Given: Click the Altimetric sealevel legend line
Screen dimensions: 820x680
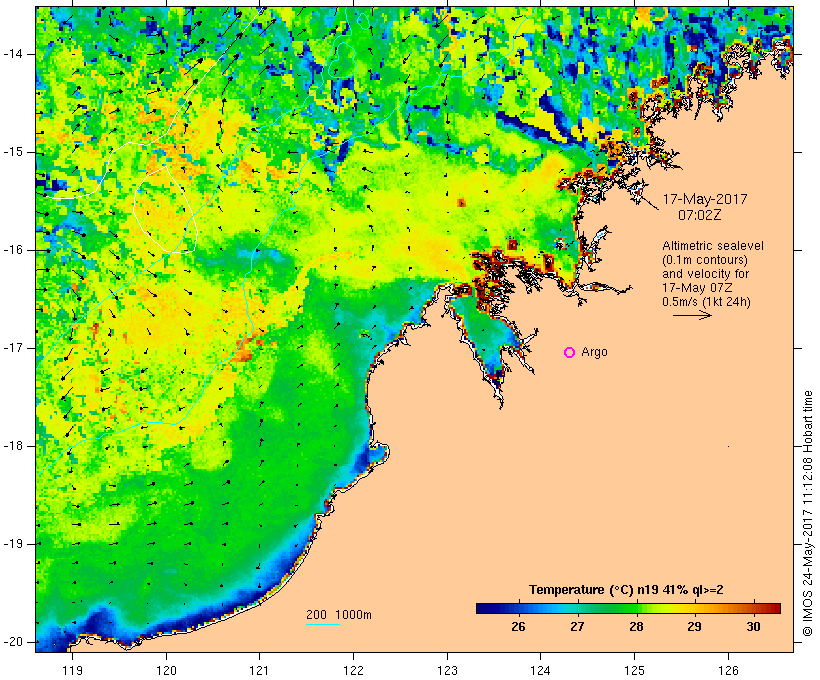Looking at the screenshot, I should [x=713, y=246].
